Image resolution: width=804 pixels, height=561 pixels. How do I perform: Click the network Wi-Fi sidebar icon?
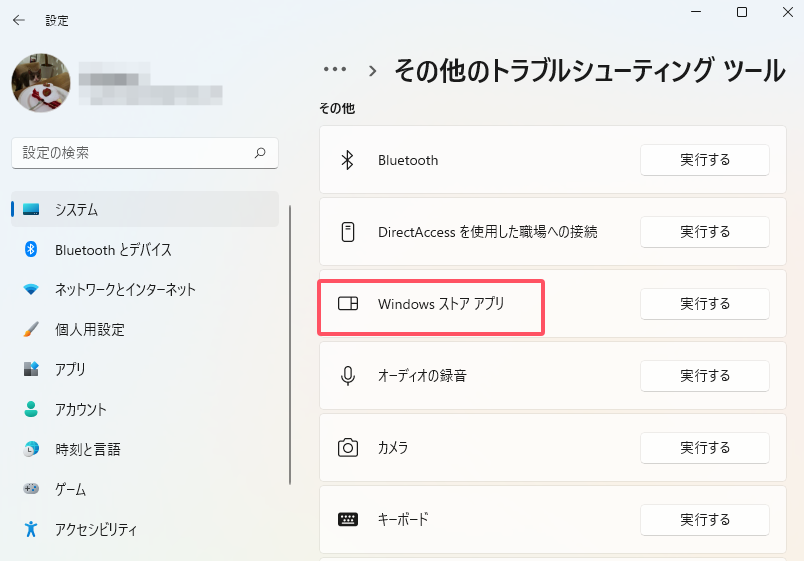point(31,289)
